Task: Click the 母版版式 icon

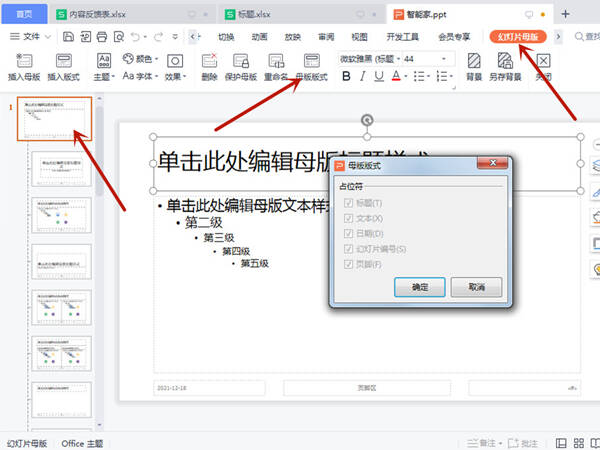Action: pyautogui.click(x=312, y=61)
